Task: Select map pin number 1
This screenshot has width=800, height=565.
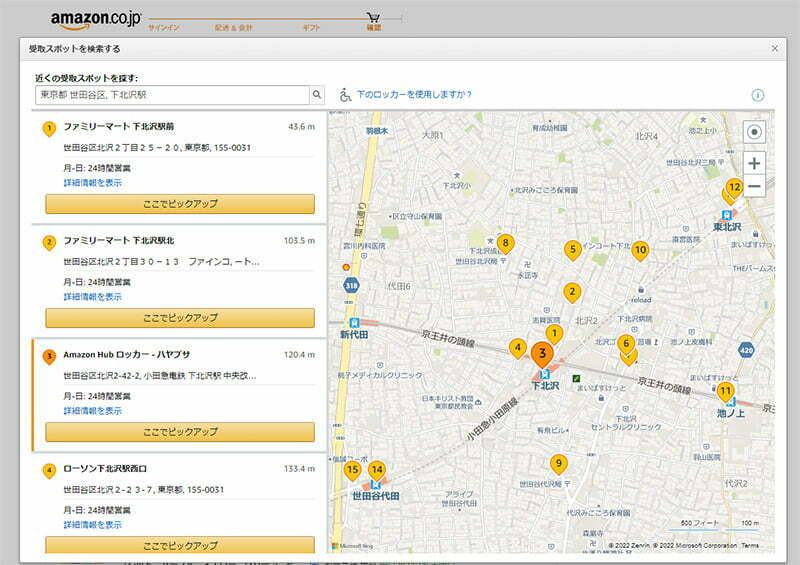Action: [554, 335]
